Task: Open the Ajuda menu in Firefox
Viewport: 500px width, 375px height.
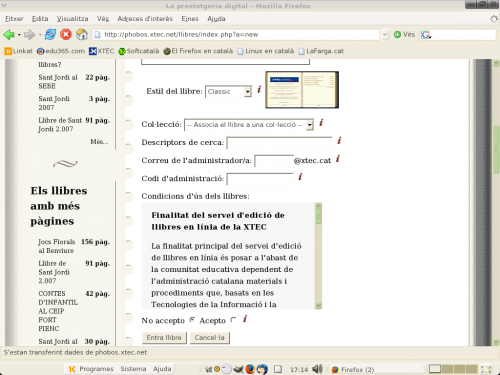Action: (x=216, y=19)
